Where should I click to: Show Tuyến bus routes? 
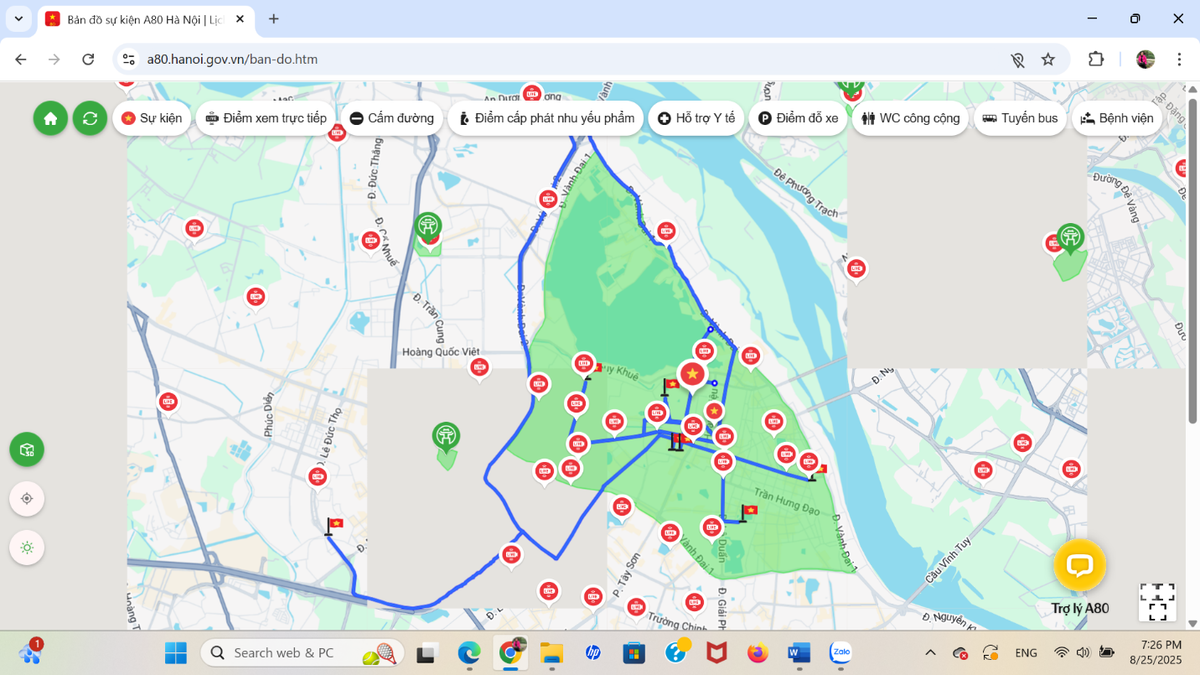1019,118
